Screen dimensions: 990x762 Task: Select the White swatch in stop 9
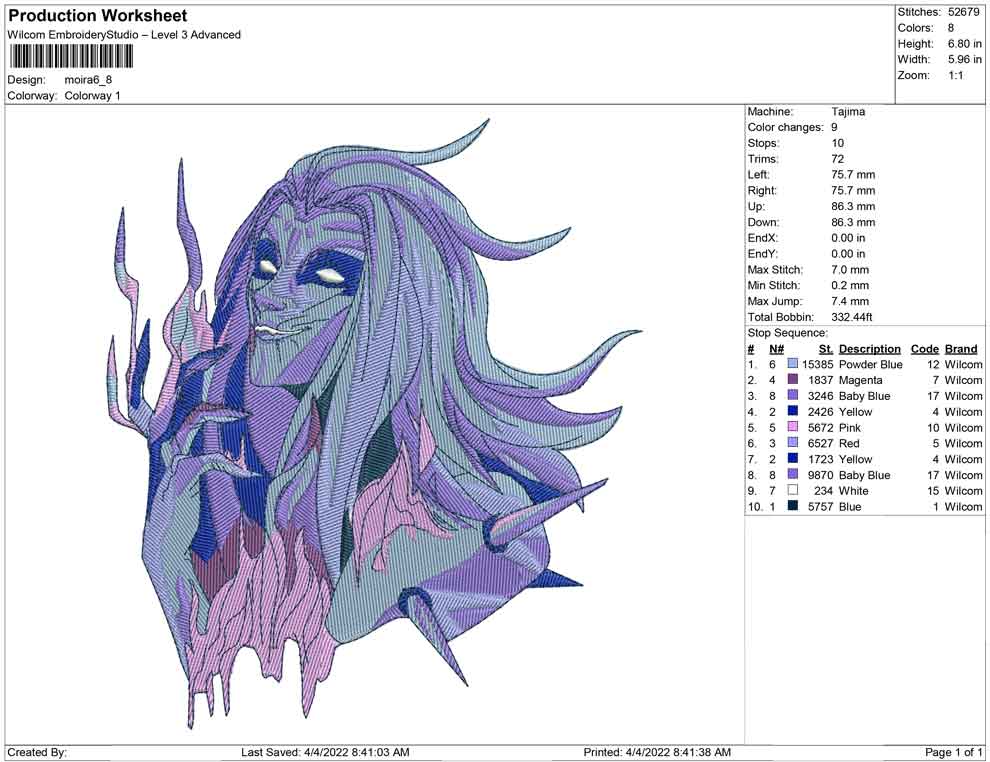click(x=793, y=491)
